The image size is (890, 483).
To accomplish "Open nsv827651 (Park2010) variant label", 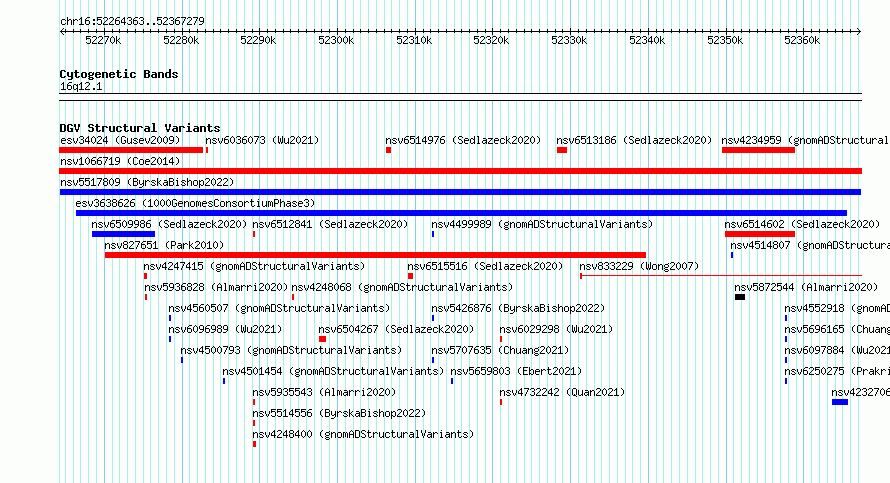I will [164, 245].
